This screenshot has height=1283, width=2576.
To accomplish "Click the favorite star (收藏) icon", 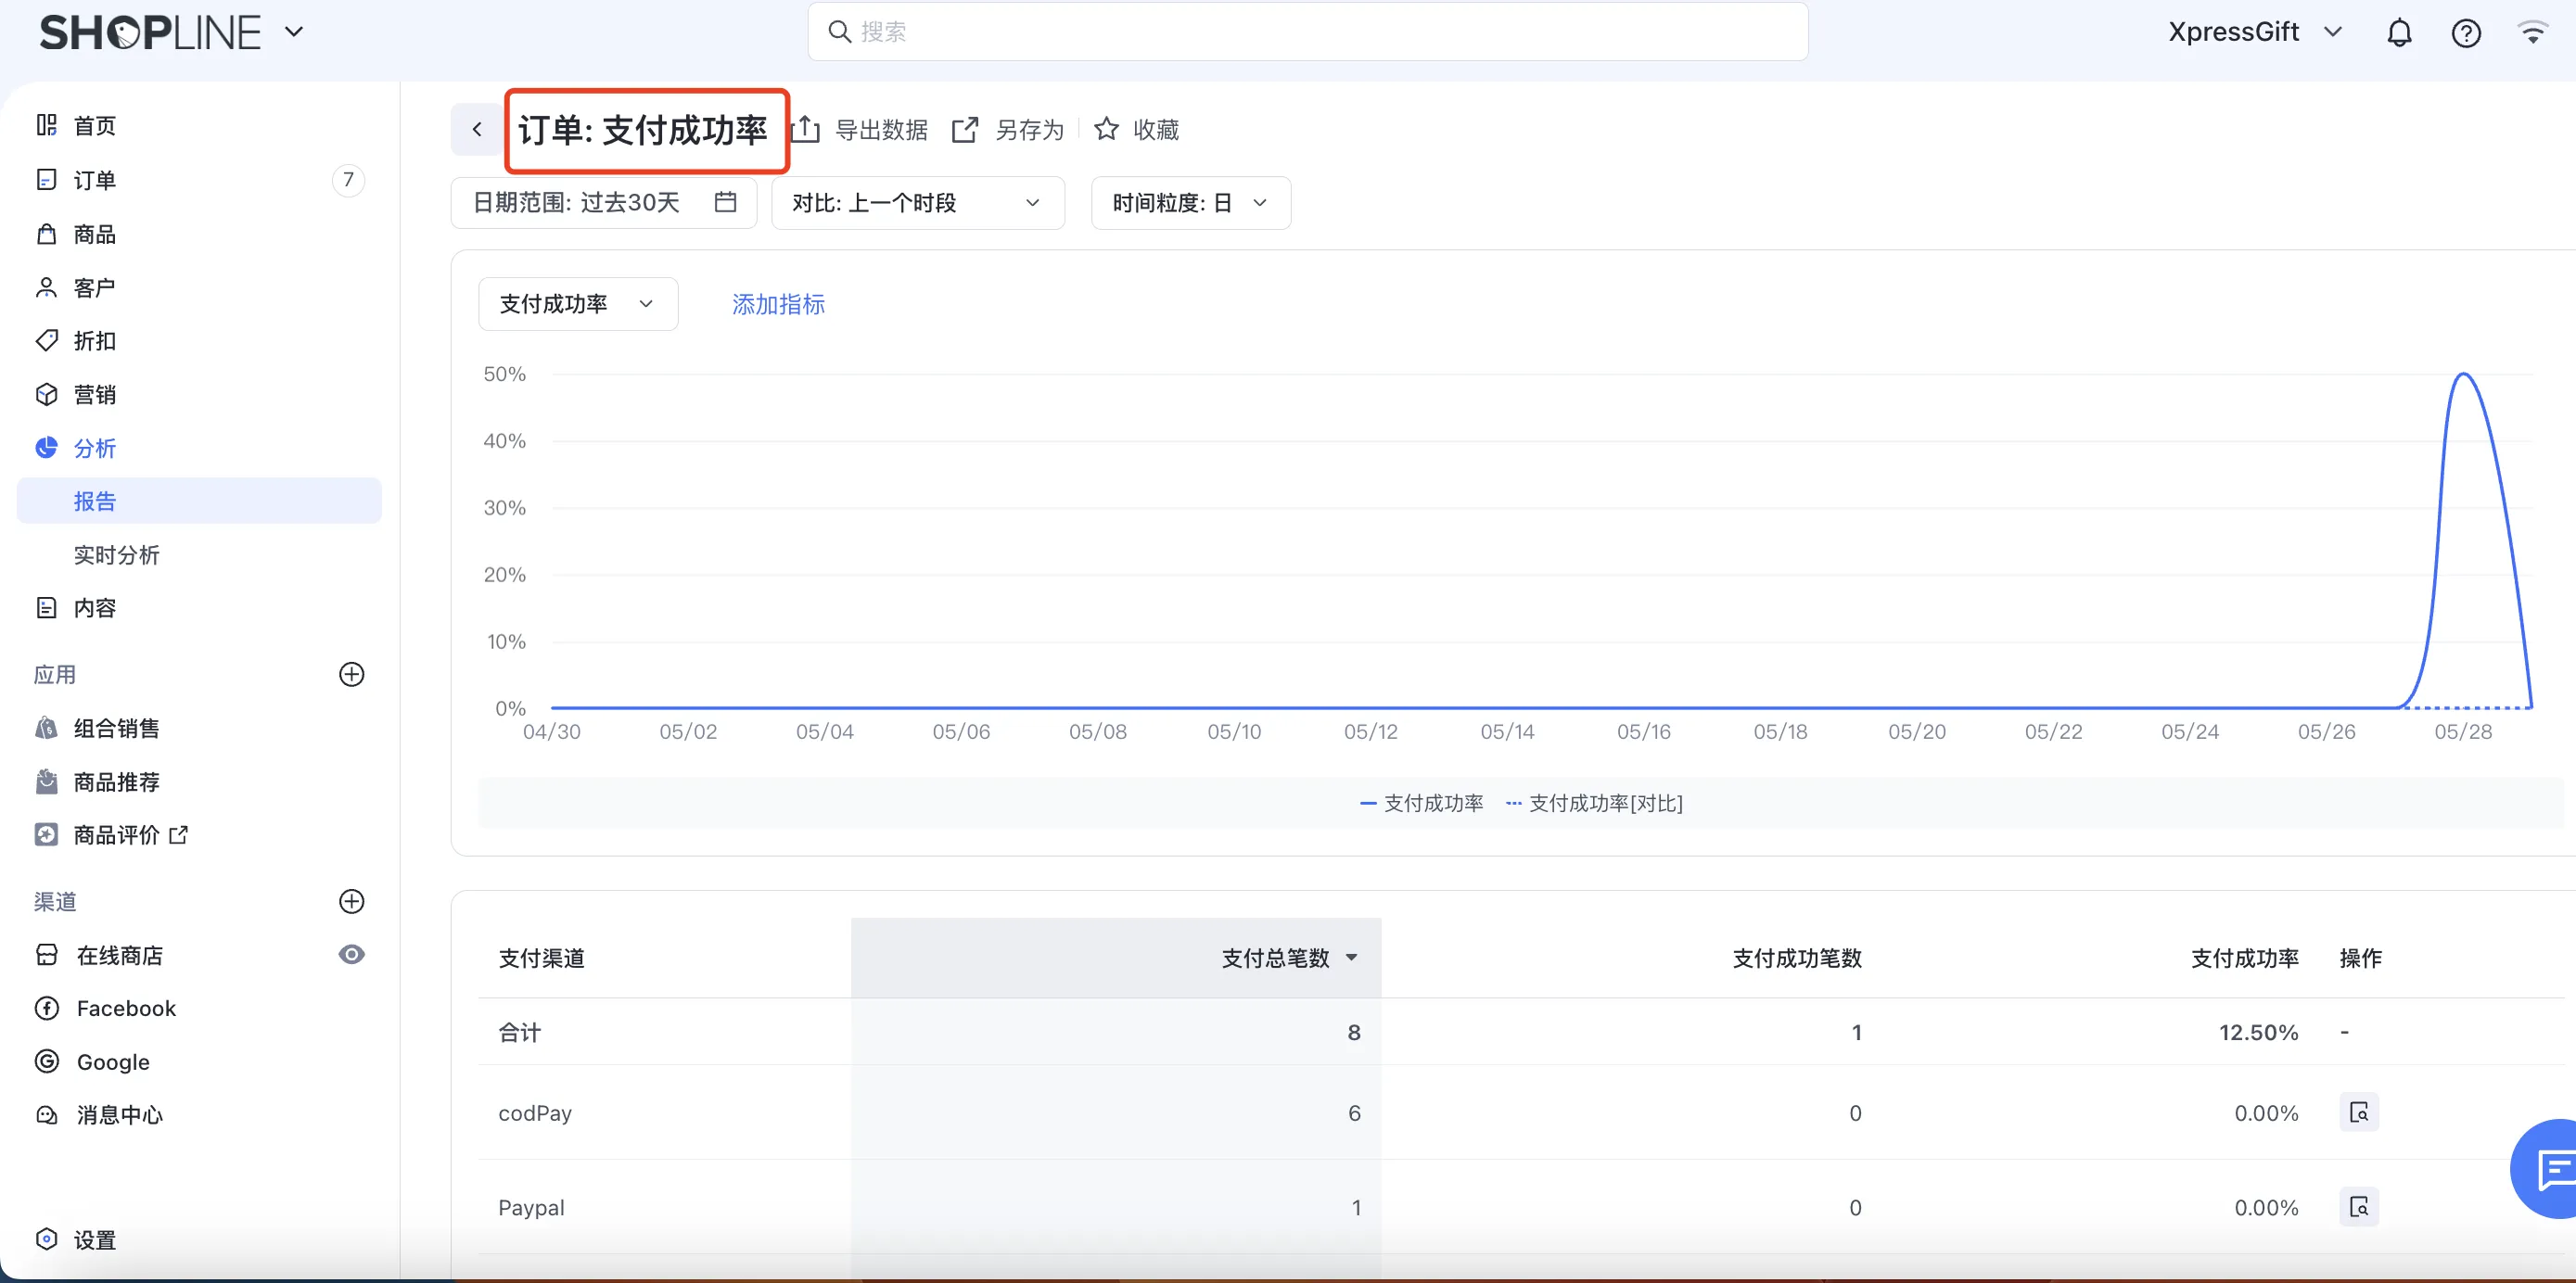I will coord(1106,130).
